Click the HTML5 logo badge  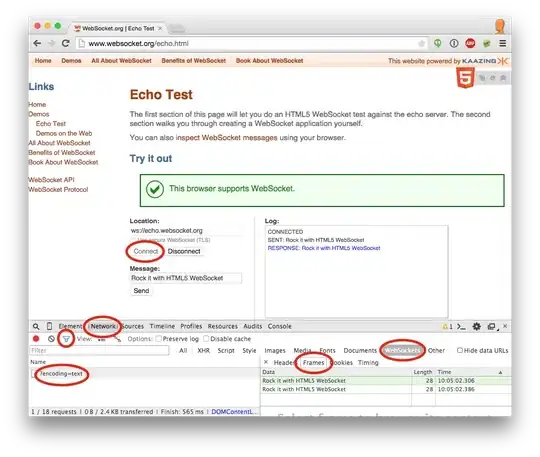465,78
